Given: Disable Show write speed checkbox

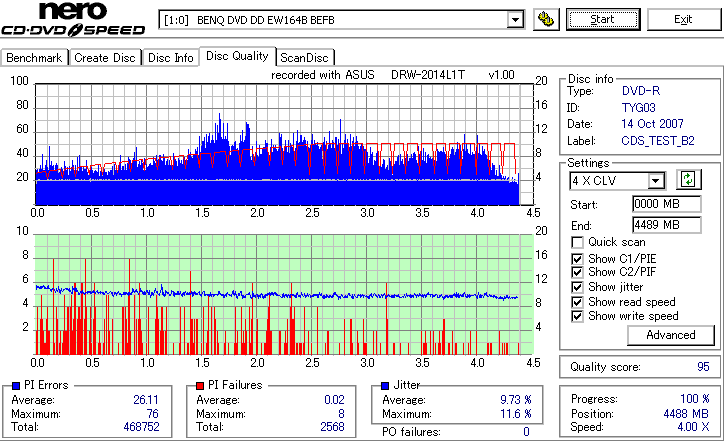Looking at the screenshot, I should (577, 316).
